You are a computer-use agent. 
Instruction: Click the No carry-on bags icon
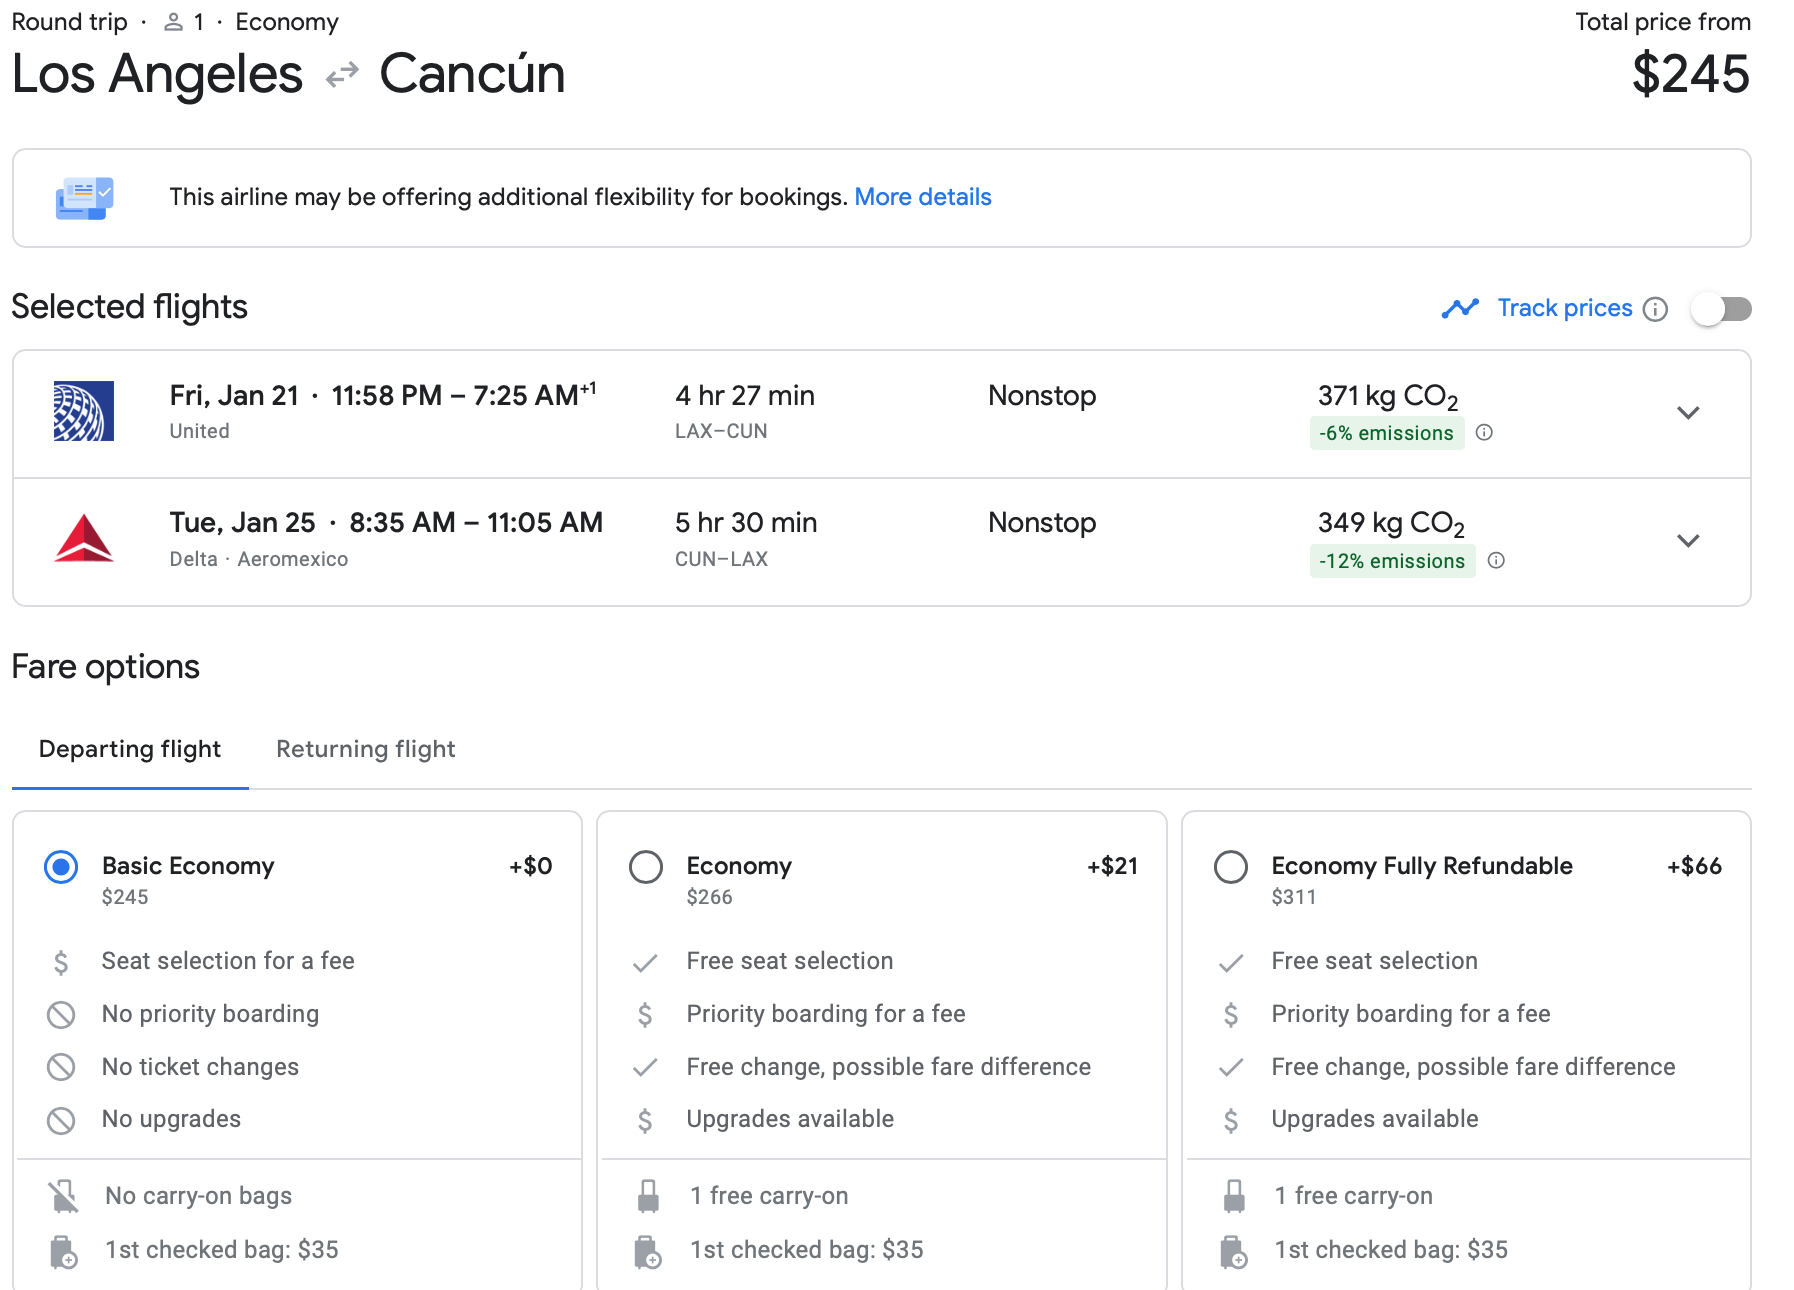click(x=63, y=1196)
